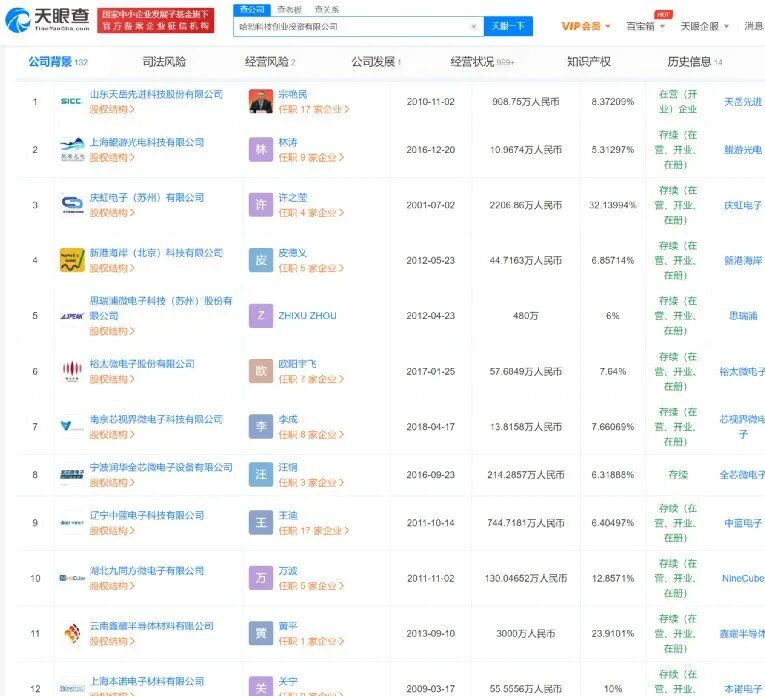Image resolution: width=765 pixels, height=696 pixels.
Task: Click the 许 avatar beside 许之莹
Action: click(261, 205)
